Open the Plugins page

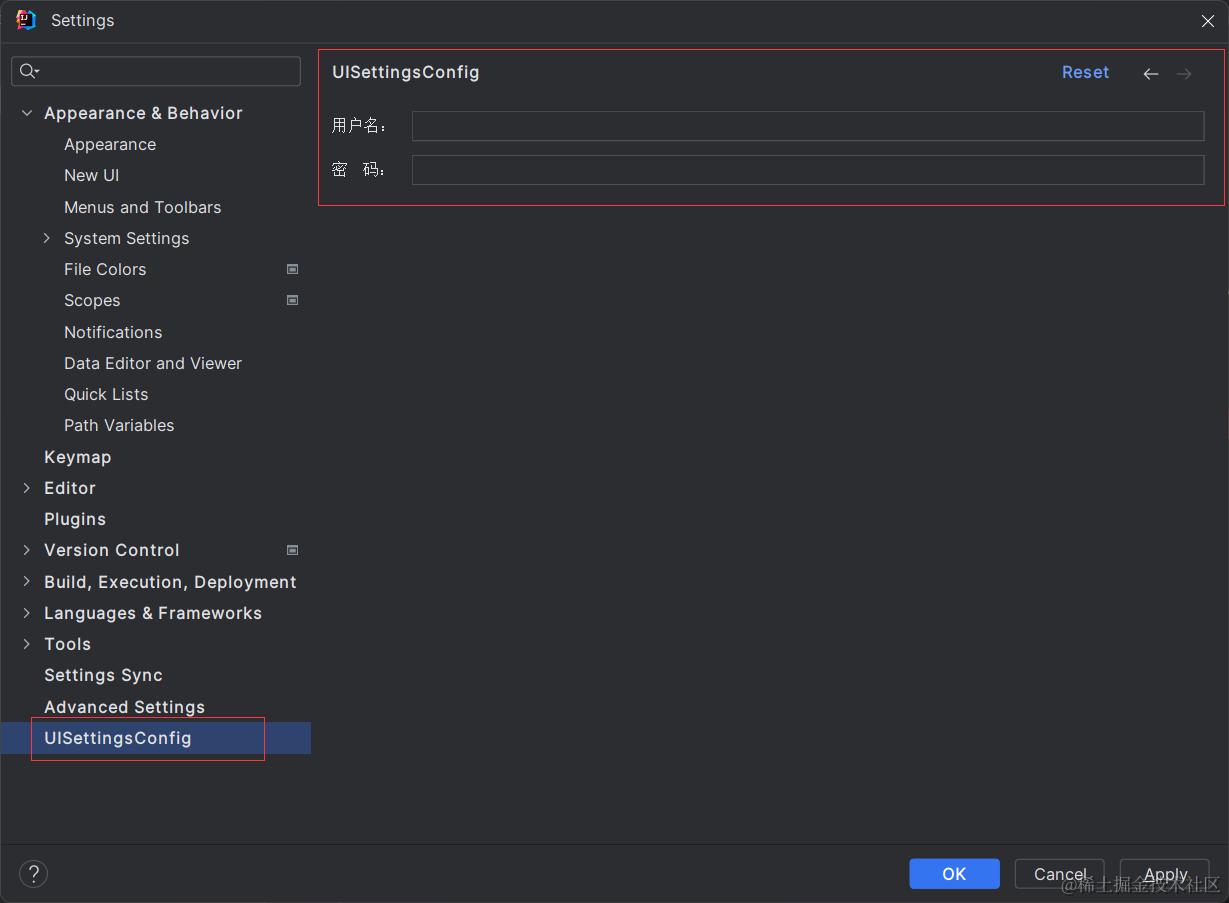[75, 519]
